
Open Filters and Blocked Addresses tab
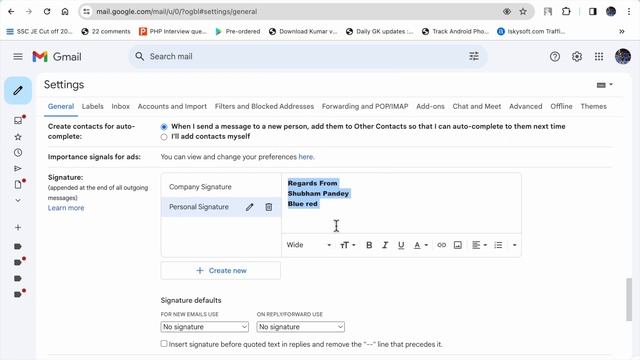tap(264, 106)
